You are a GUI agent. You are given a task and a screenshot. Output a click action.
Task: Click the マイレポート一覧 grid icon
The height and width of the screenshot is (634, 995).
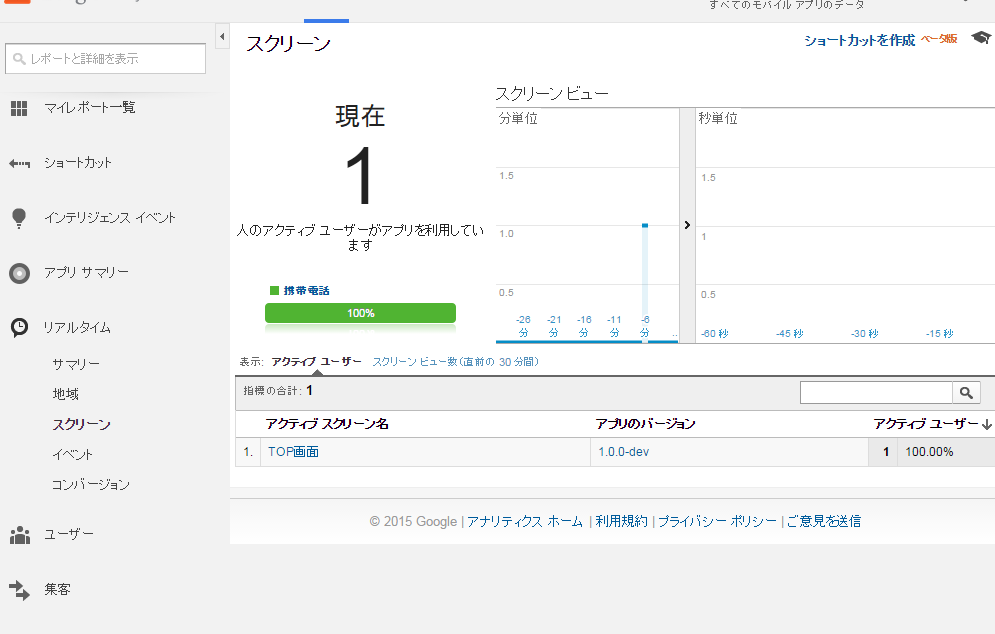(19, 108)
